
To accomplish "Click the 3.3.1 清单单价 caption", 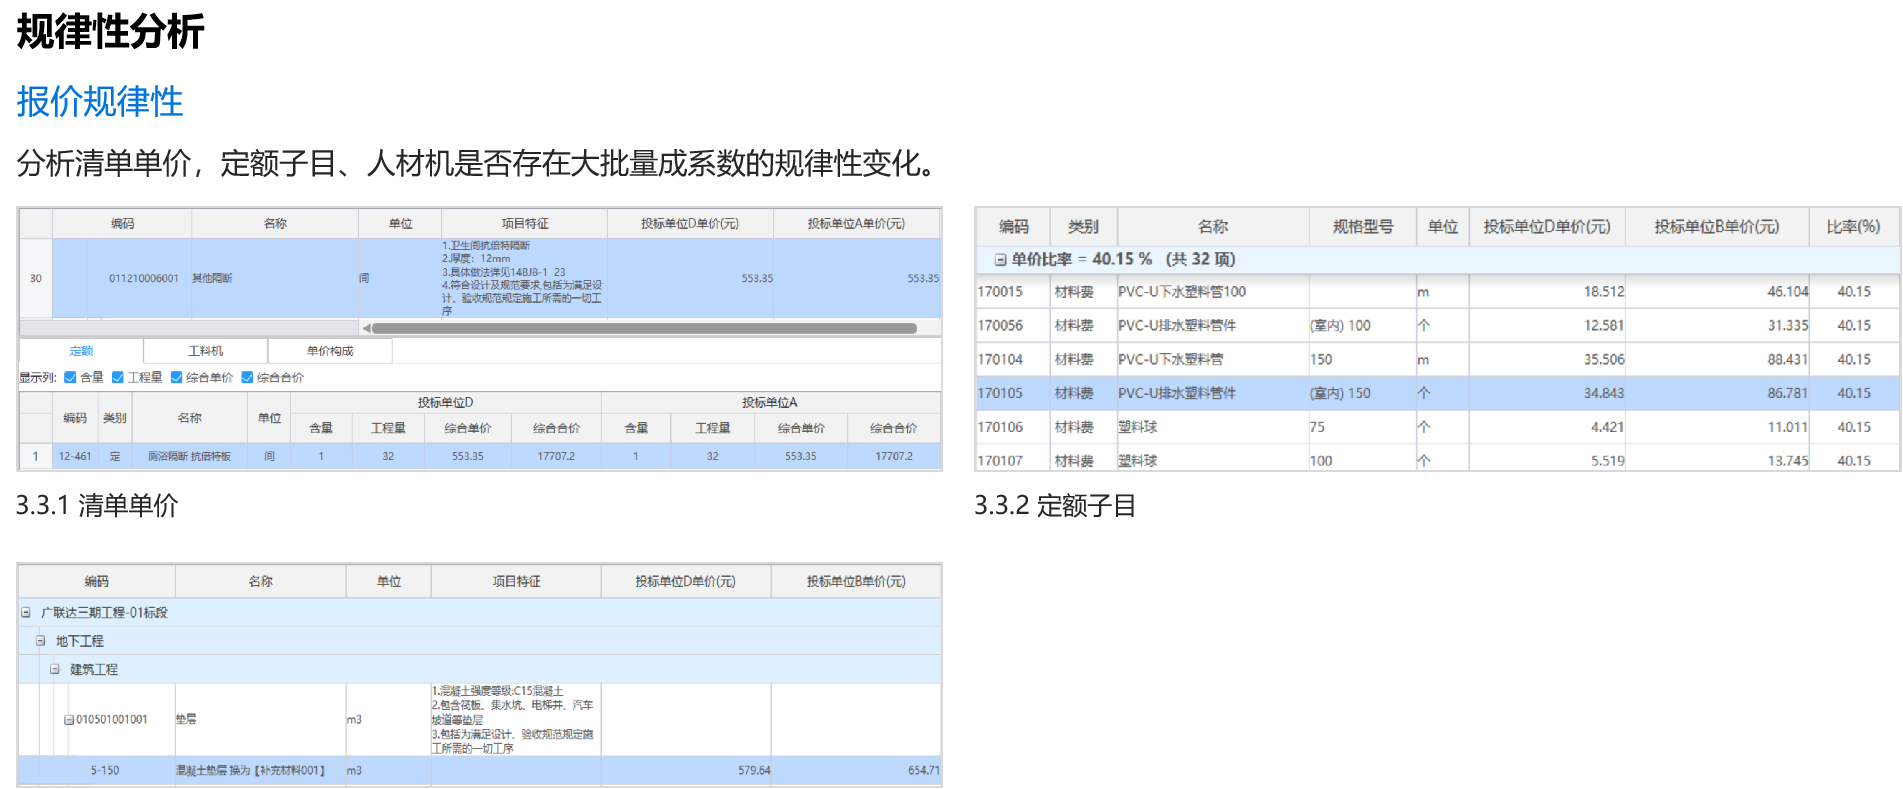I will click(97, 506).
